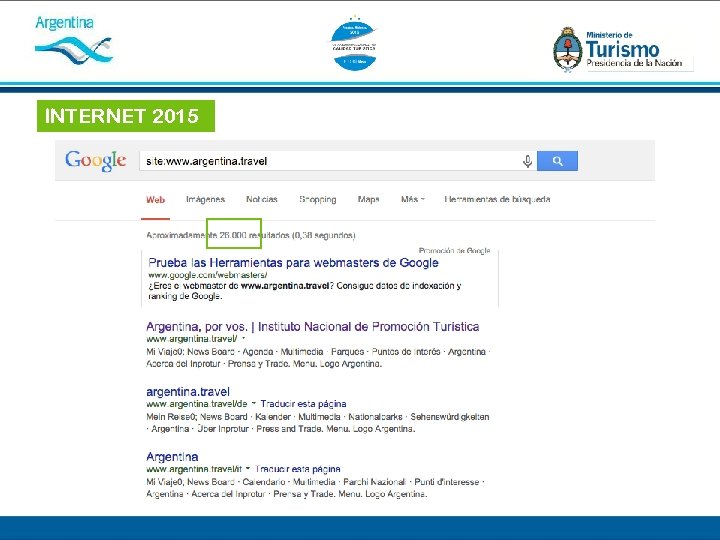Activate the microphone voice search icon
The height and width of the screenshot is (540, 720).
click(527, 161)
